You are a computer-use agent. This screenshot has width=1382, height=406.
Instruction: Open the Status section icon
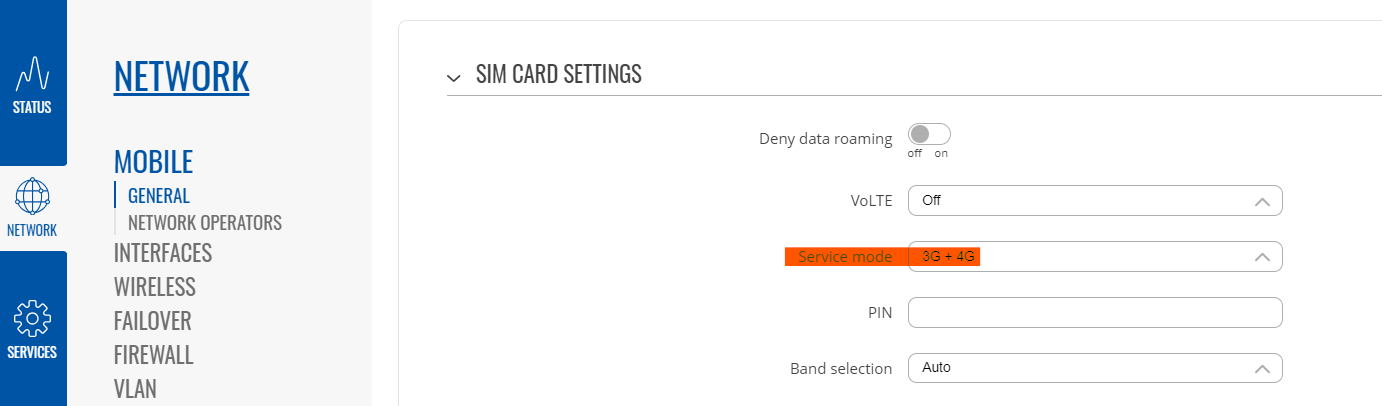(33, 75)
